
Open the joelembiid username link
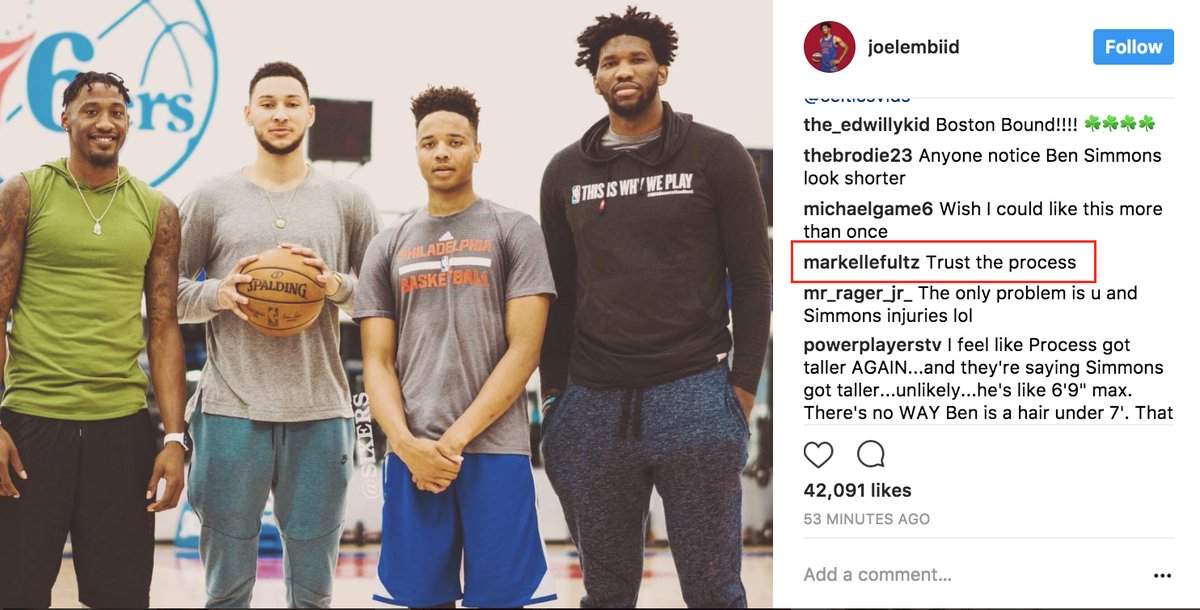[x=914, y=47]
